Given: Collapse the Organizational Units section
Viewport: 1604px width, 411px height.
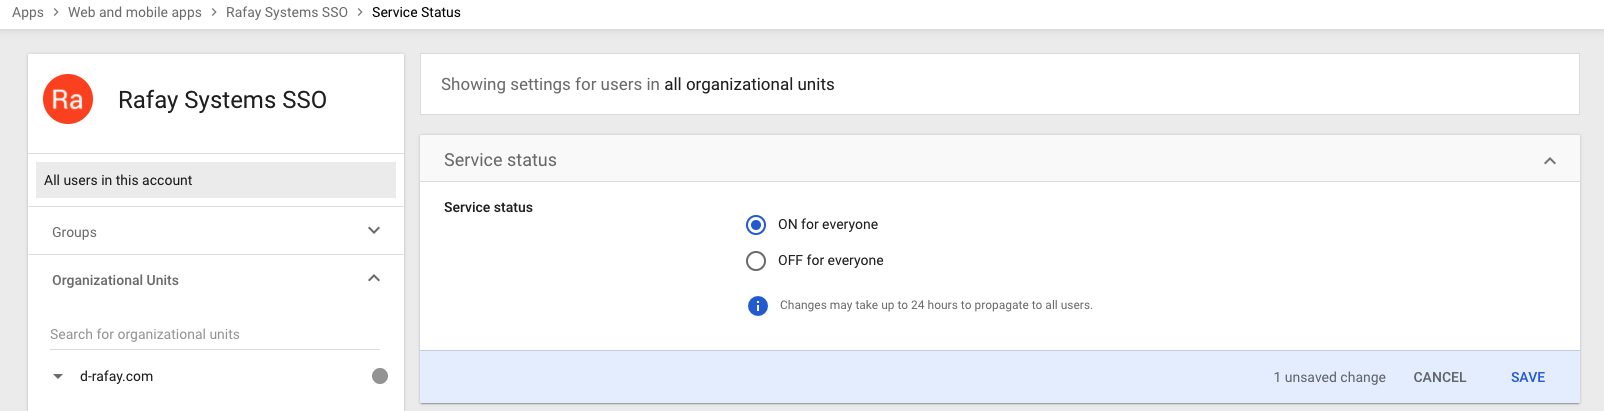Looking at the screenshot, I should [x=374, y=279].
